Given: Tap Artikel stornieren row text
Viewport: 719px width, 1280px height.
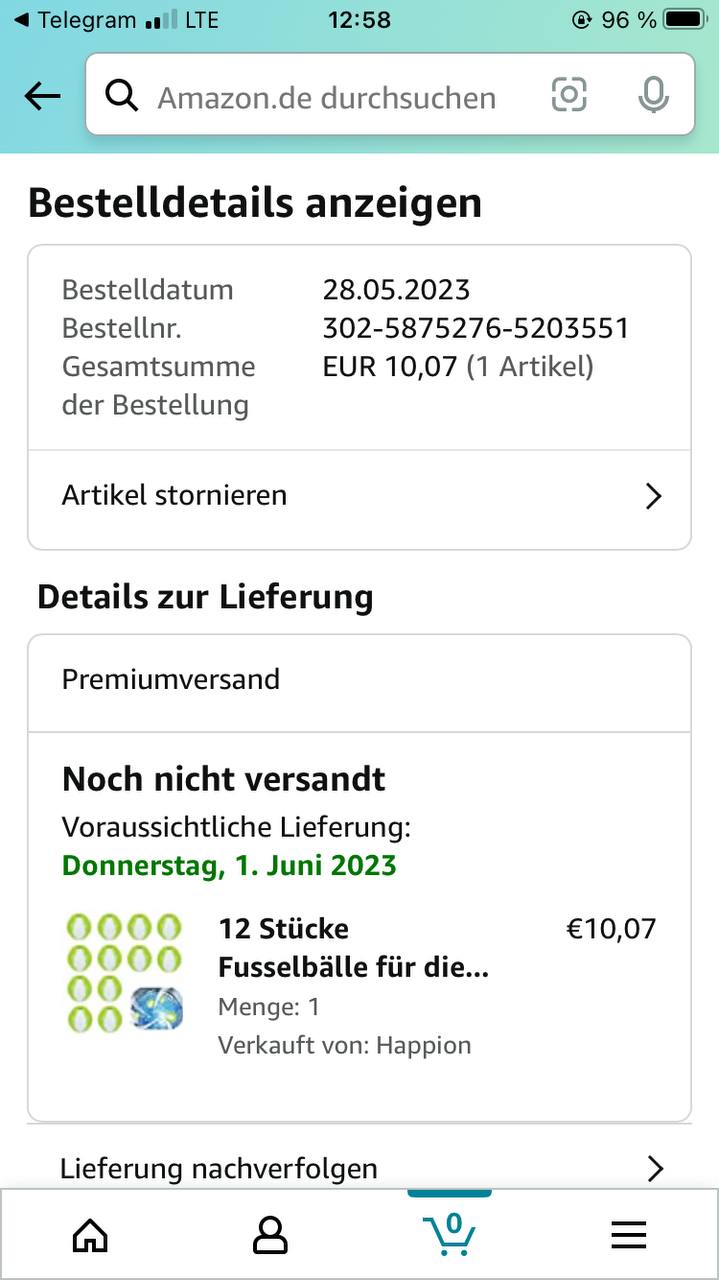Looking at the screenshot, I should (x=175, y=495).
